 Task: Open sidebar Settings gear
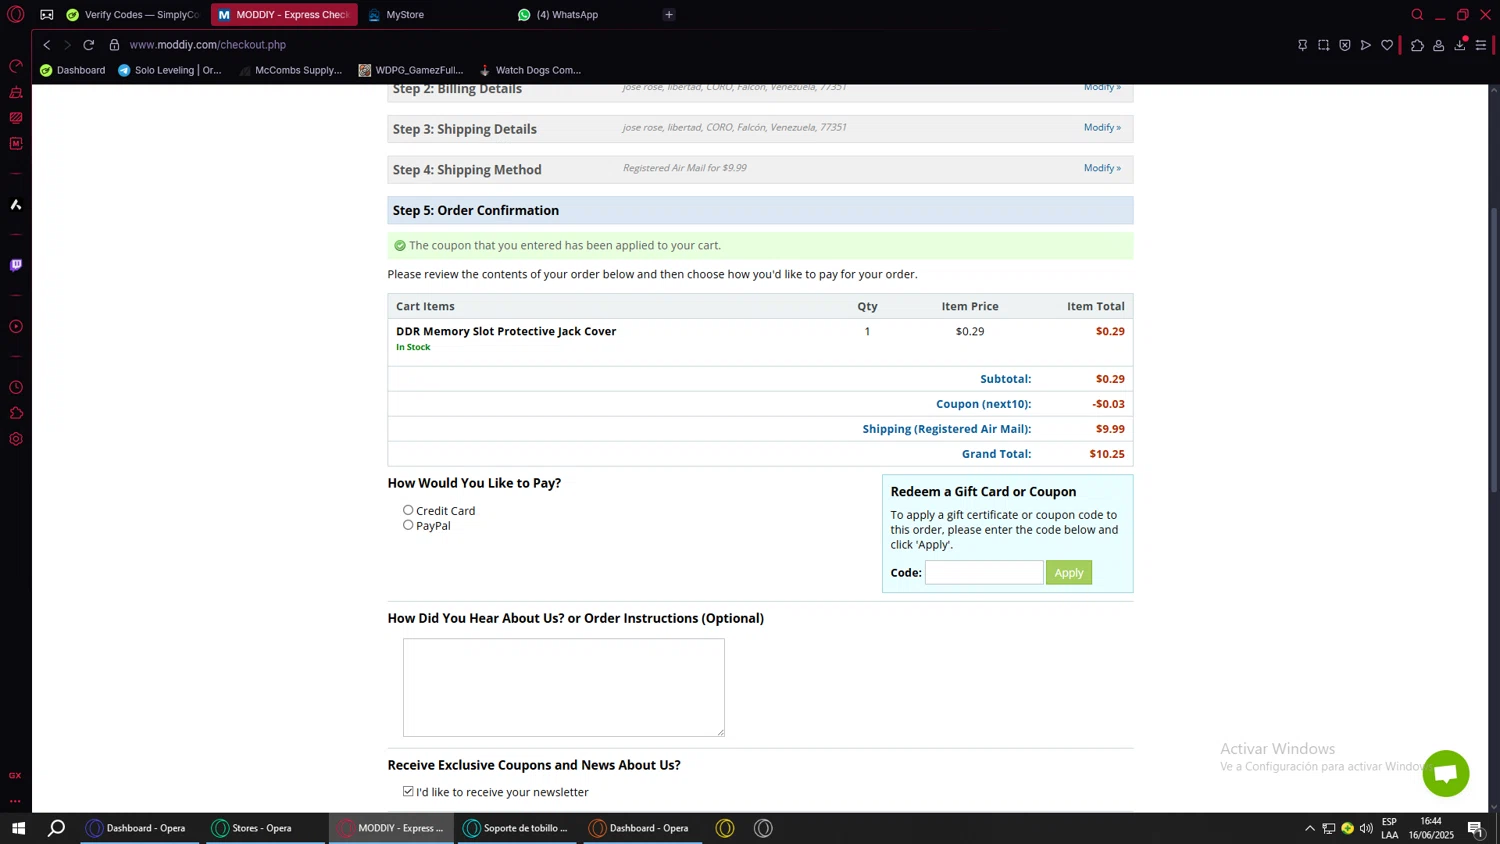(16, 439)
